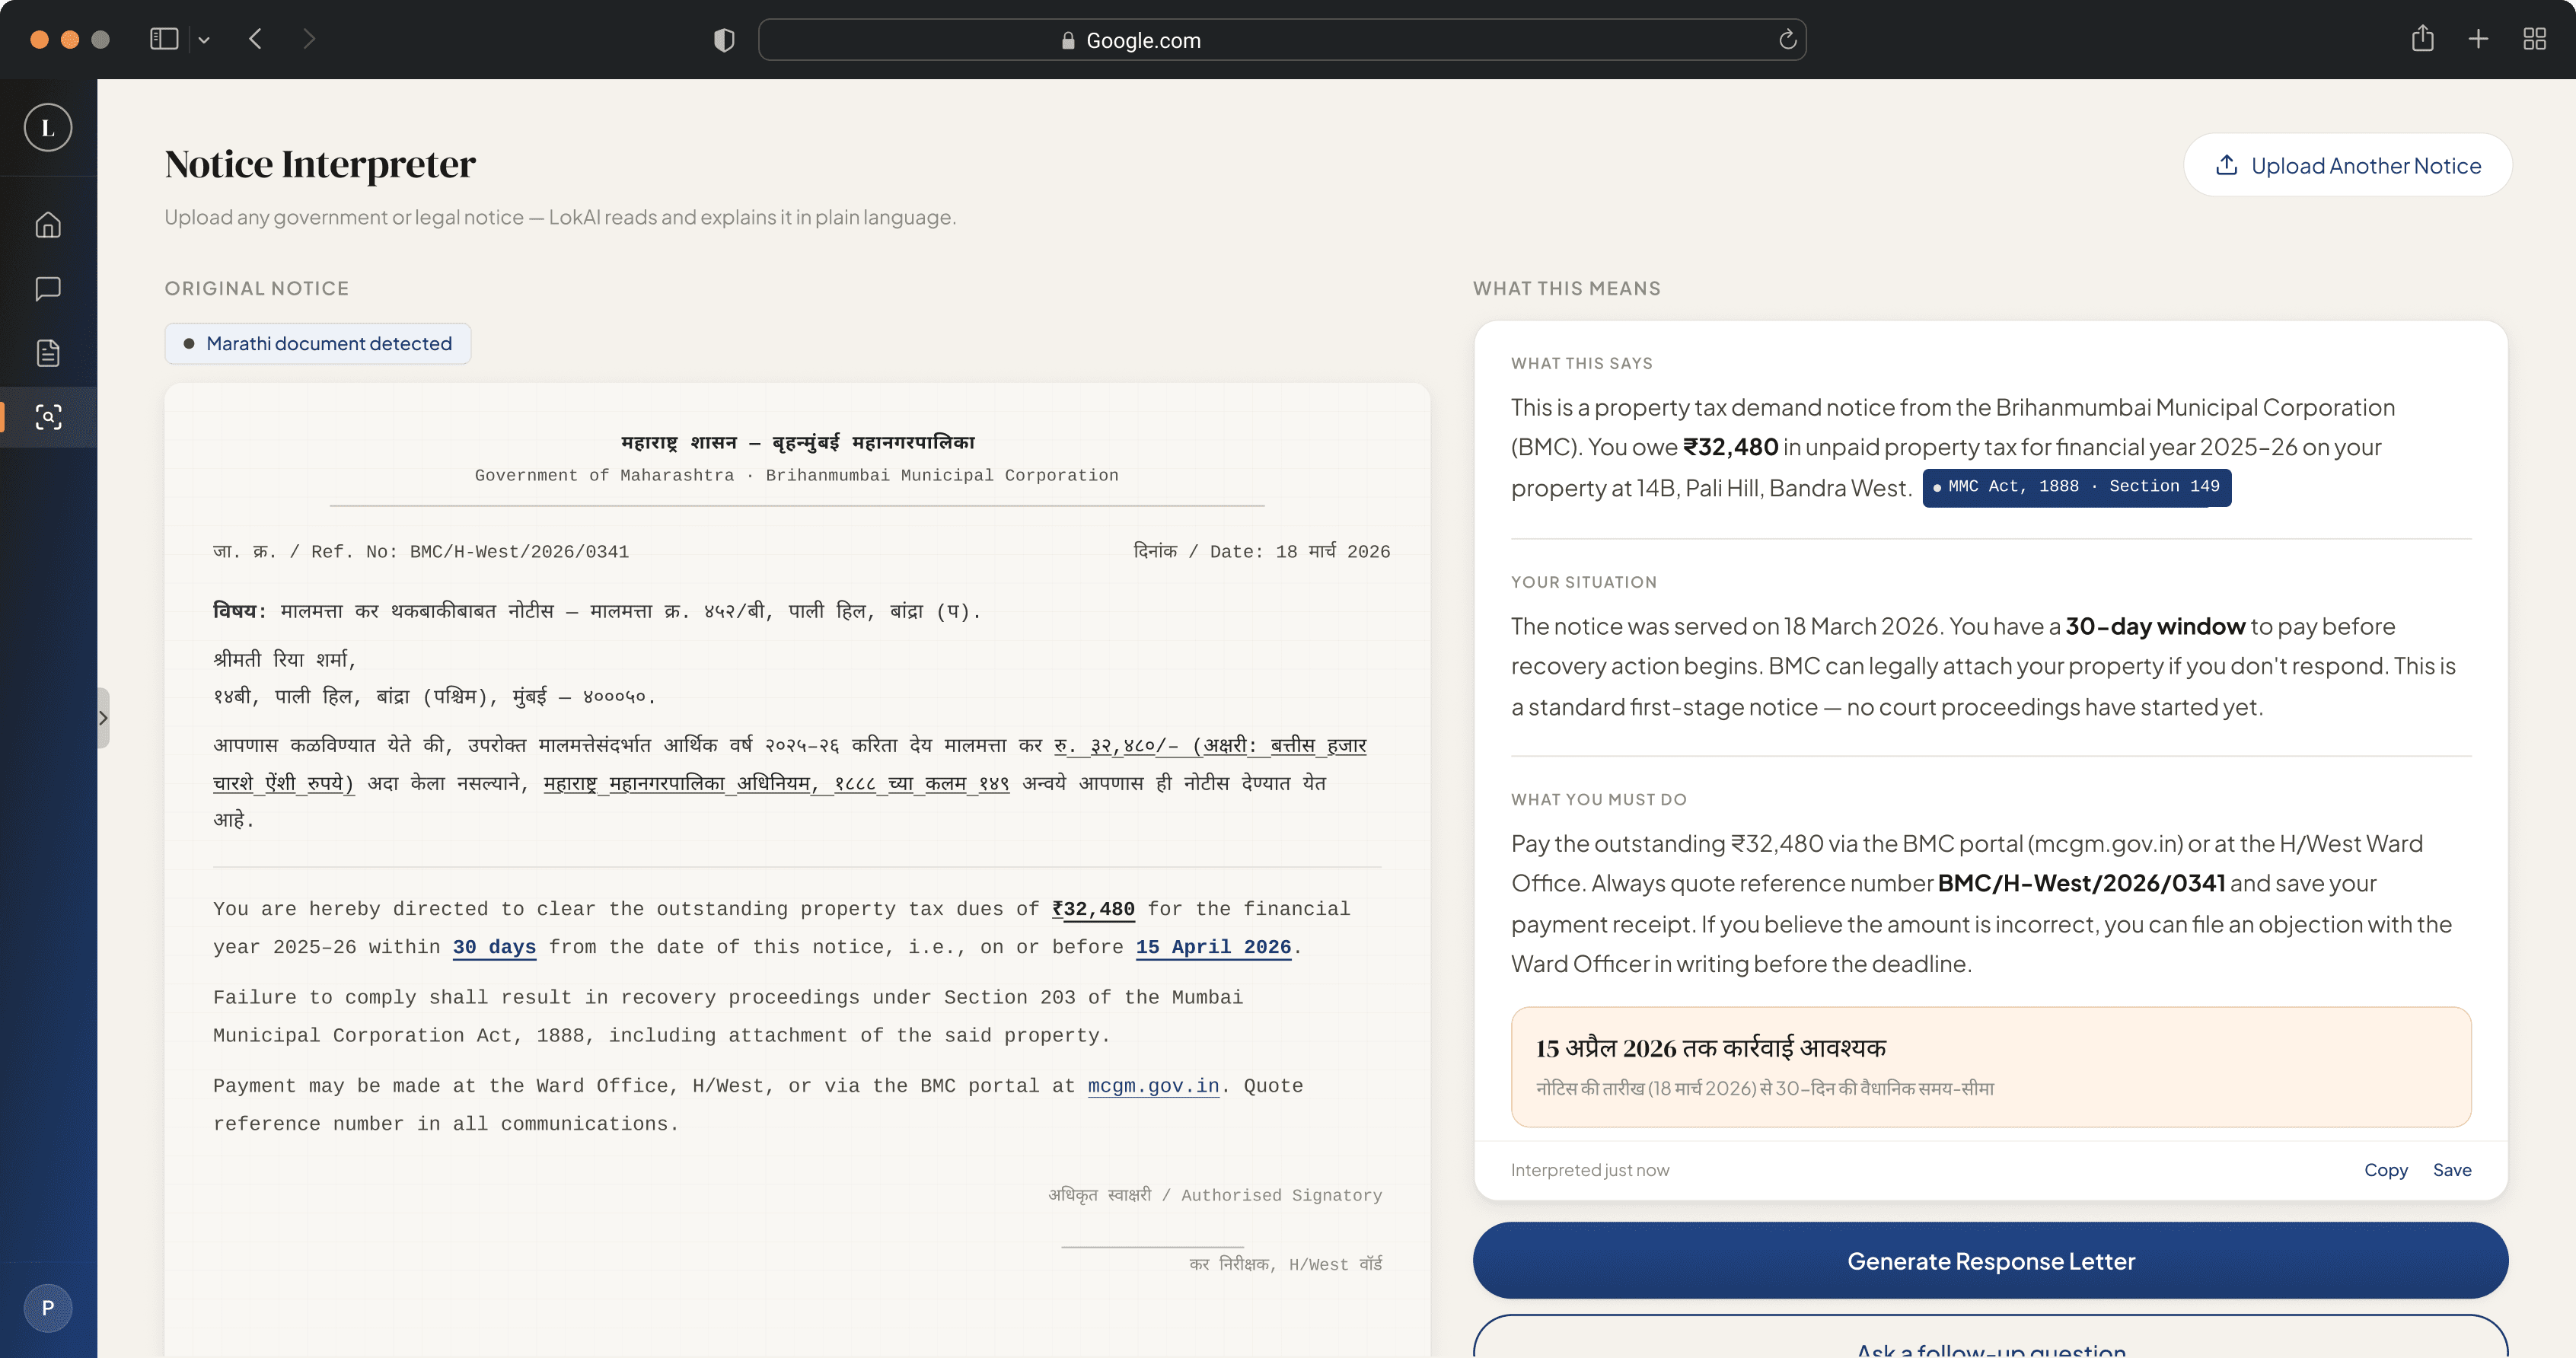Image resolution: width=2576 pixels, height=1358 pixels.
Task: Show the browser tab overview grid
Action: coord(2534,40)
